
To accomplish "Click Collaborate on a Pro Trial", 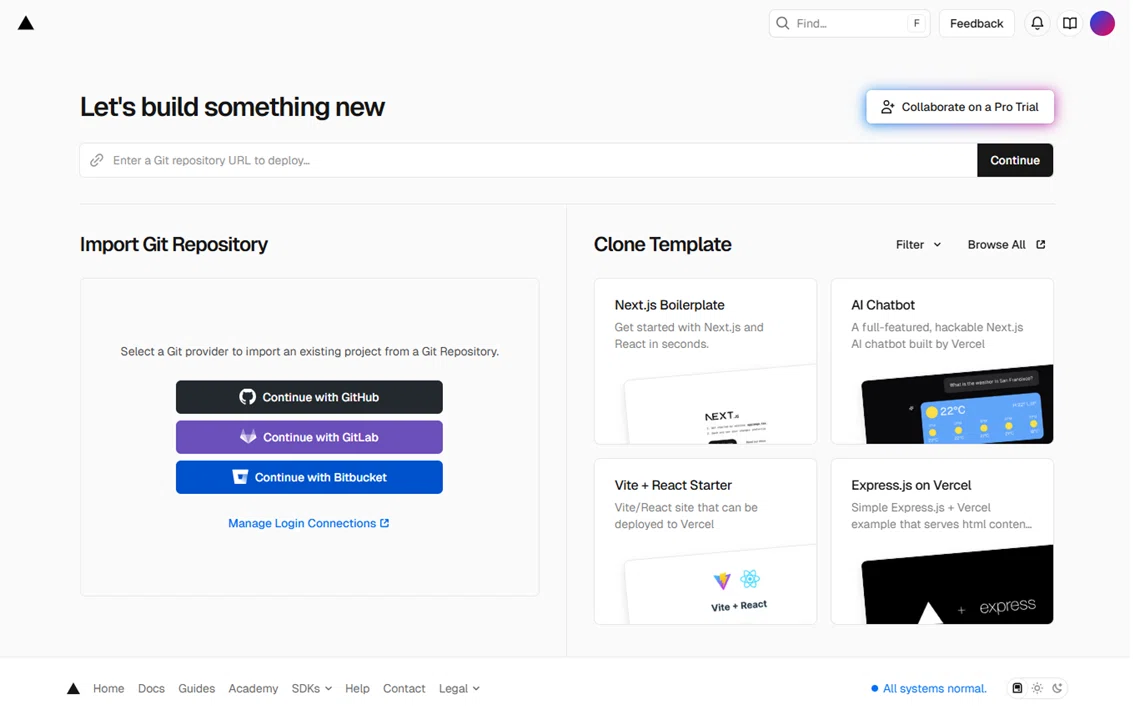I will coord(960,107).
